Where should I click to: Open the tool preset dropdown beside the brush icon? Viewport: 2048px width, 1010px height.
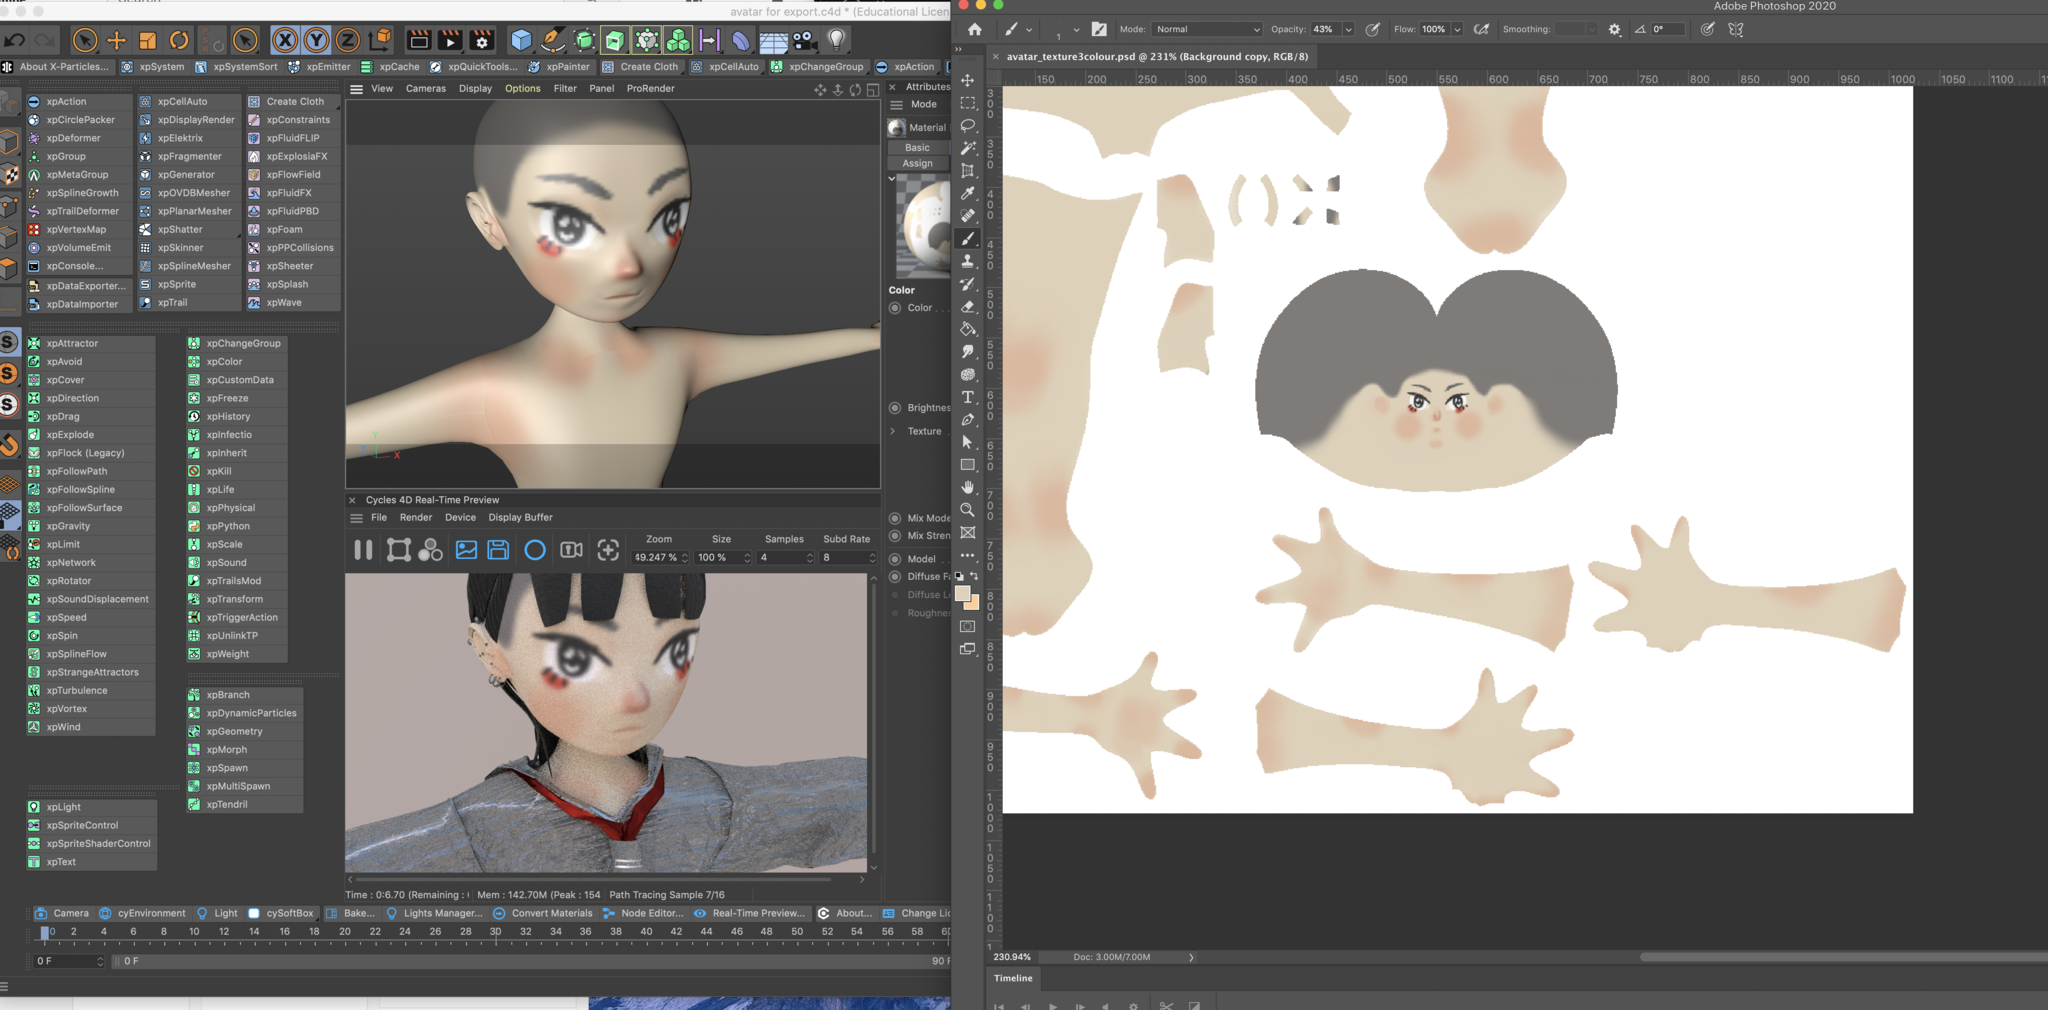coord(1029,30)
